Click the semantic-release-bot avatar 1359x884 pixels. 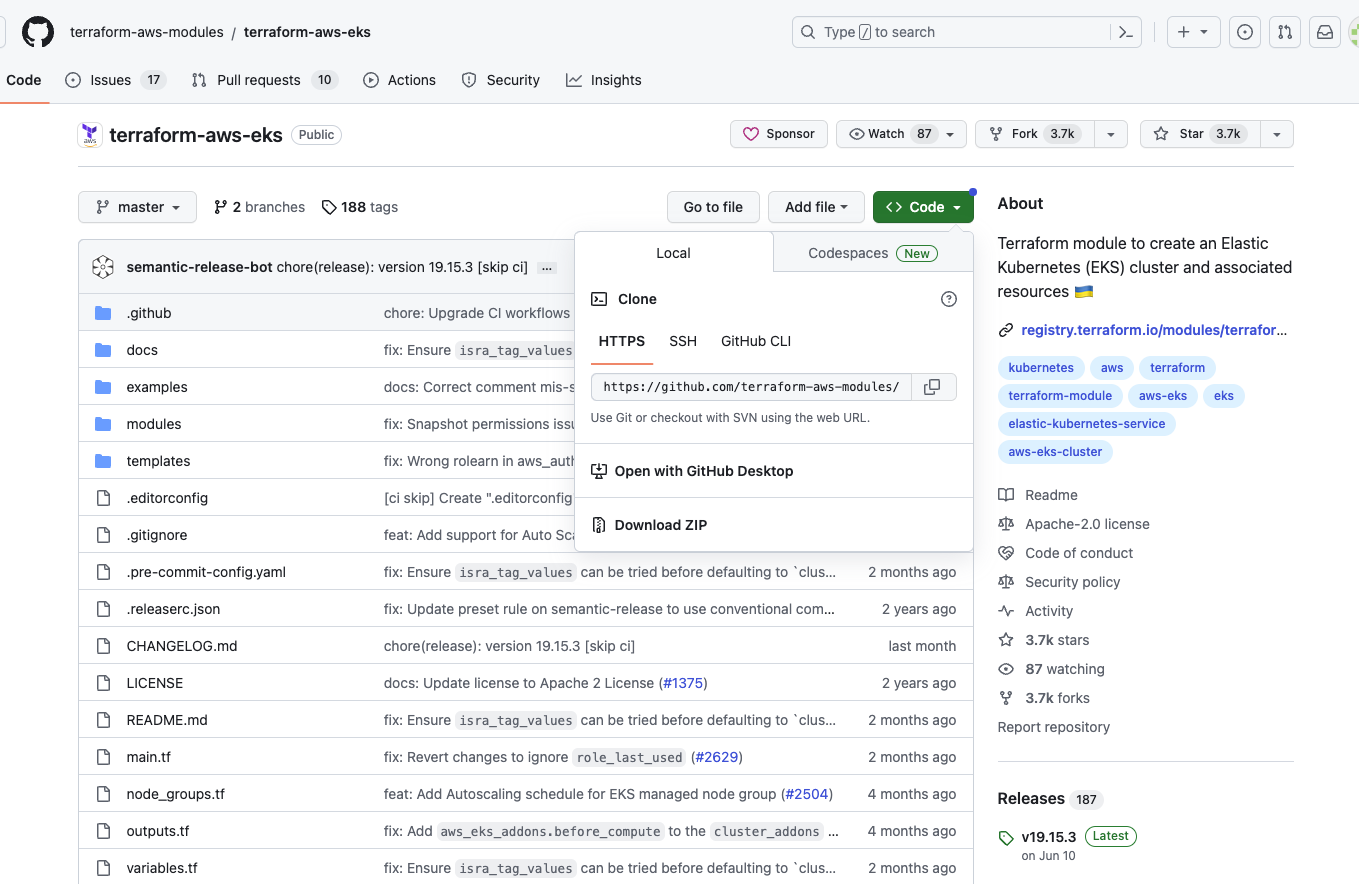tap(103, 267)
